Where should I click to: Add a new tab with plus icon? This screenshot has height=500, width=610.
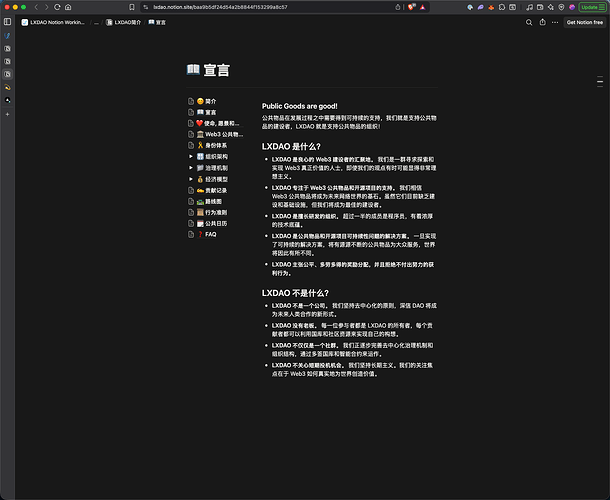click(x=8, y=114)
